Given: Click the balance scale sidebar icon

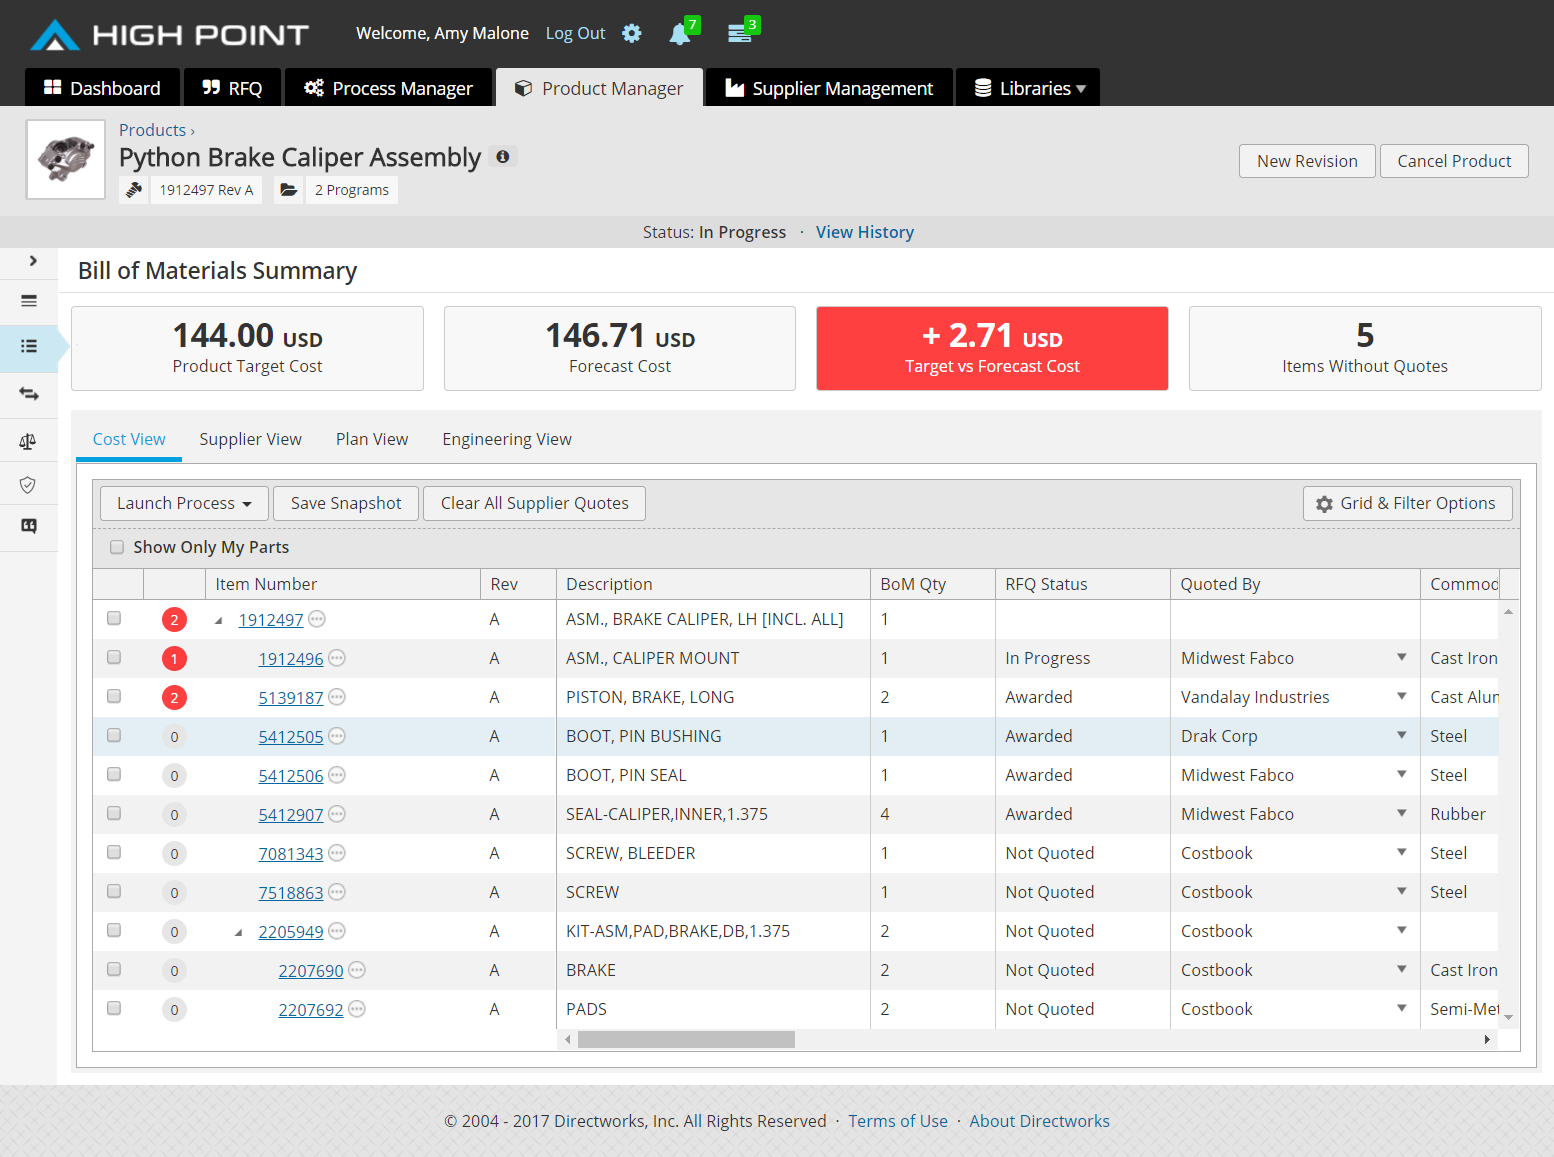Looking at the screenshot, I should pyautogui.click(x=28, y=441).
